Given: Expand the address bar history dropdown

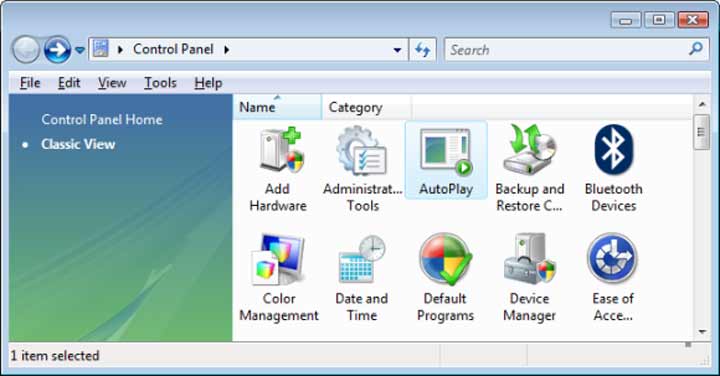Looking at the screenshot, I should click(x=397, y=50).
